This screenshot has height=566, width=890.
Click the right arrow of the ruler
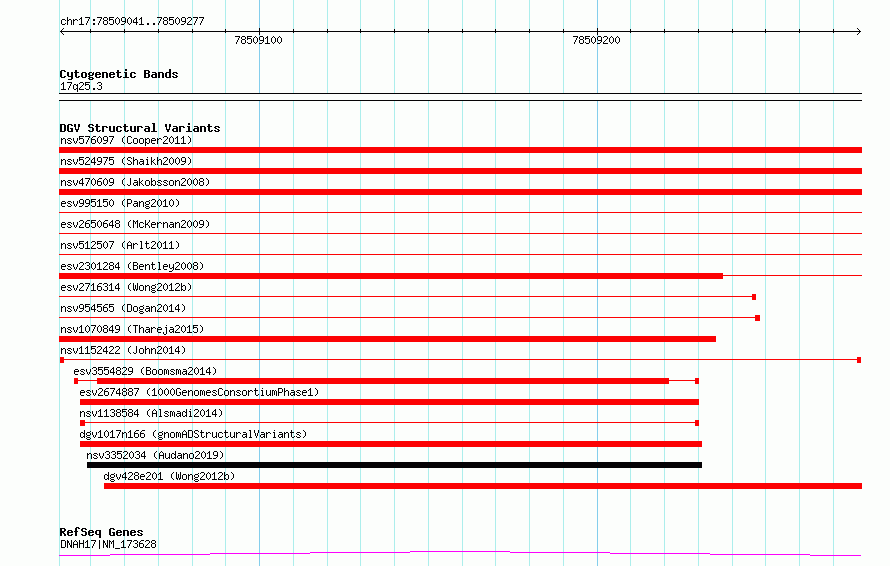click(859, 32)
